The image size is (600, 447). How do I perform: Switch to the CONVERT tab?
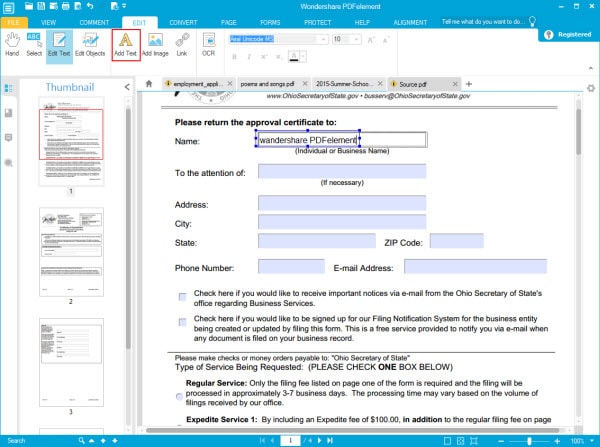pyautogui.click(x=183, y=23)
